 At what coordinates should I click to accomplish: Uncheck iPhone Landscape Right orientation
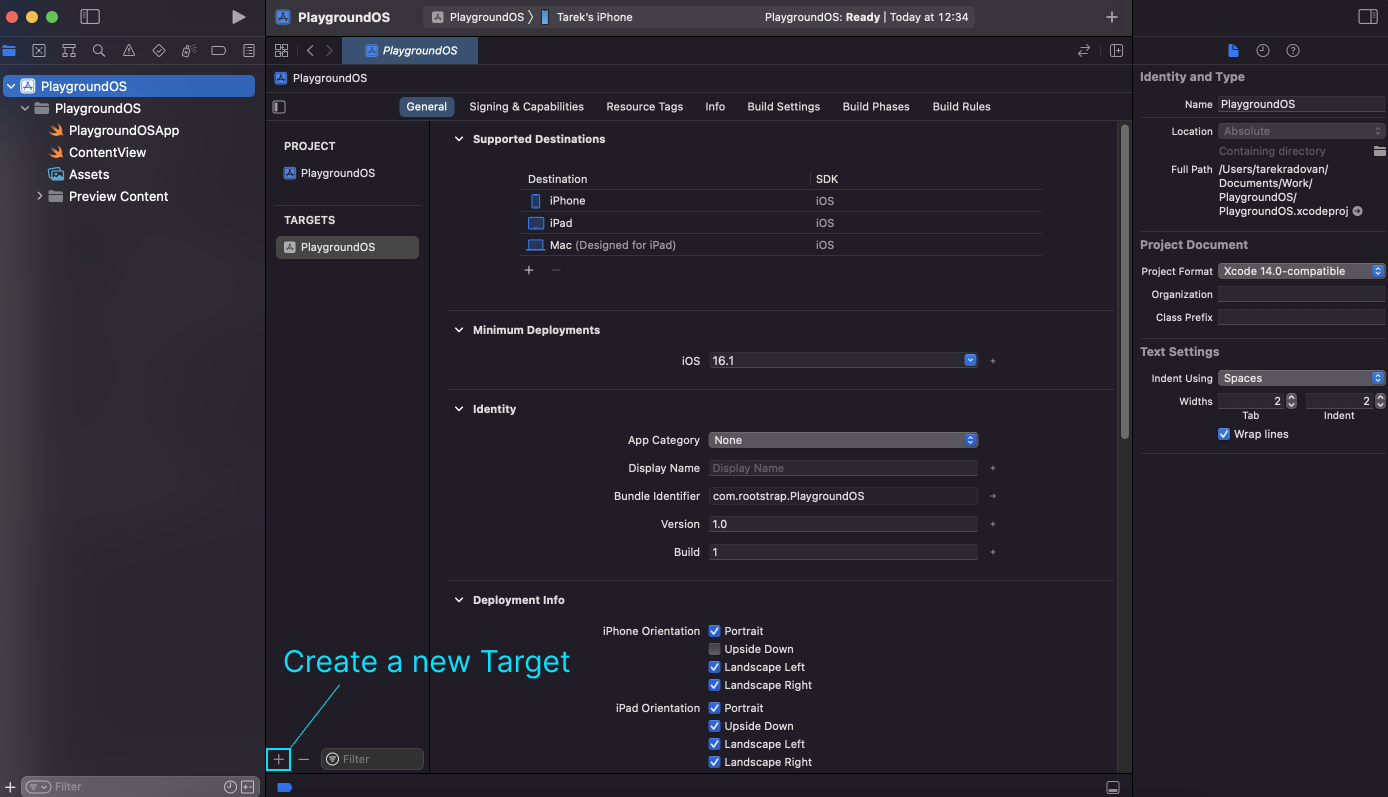click(x=715, y=685)
